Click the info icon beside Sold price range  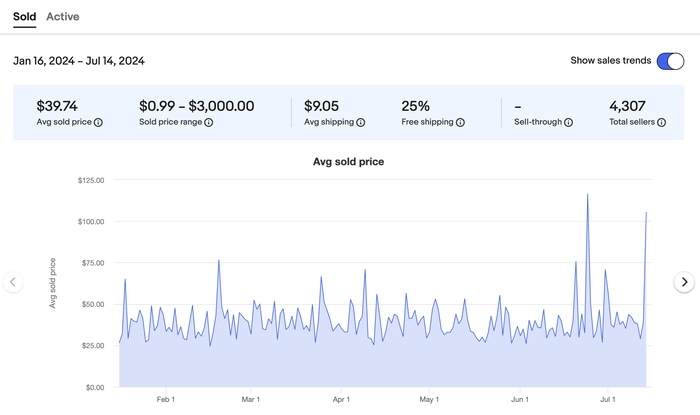click(208, 123)
